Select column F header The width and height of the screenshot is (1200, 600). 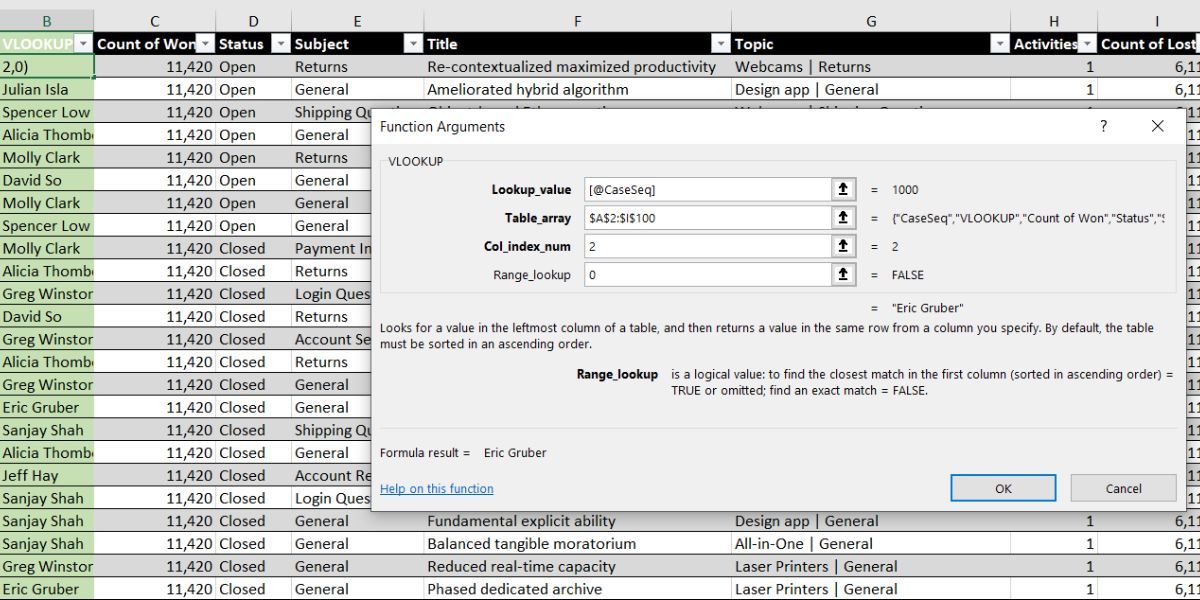(x=577, y=21)
